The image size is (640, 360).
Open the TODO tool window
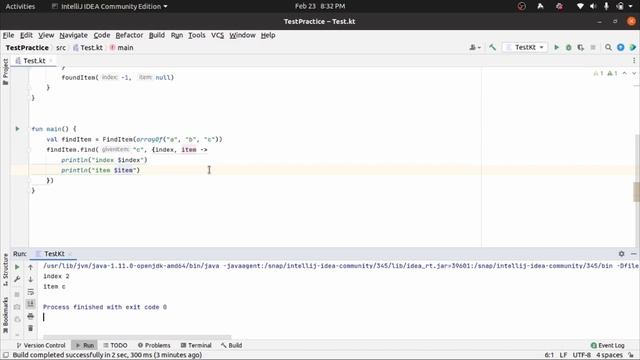pyautogui.click(x=115, y=345)
